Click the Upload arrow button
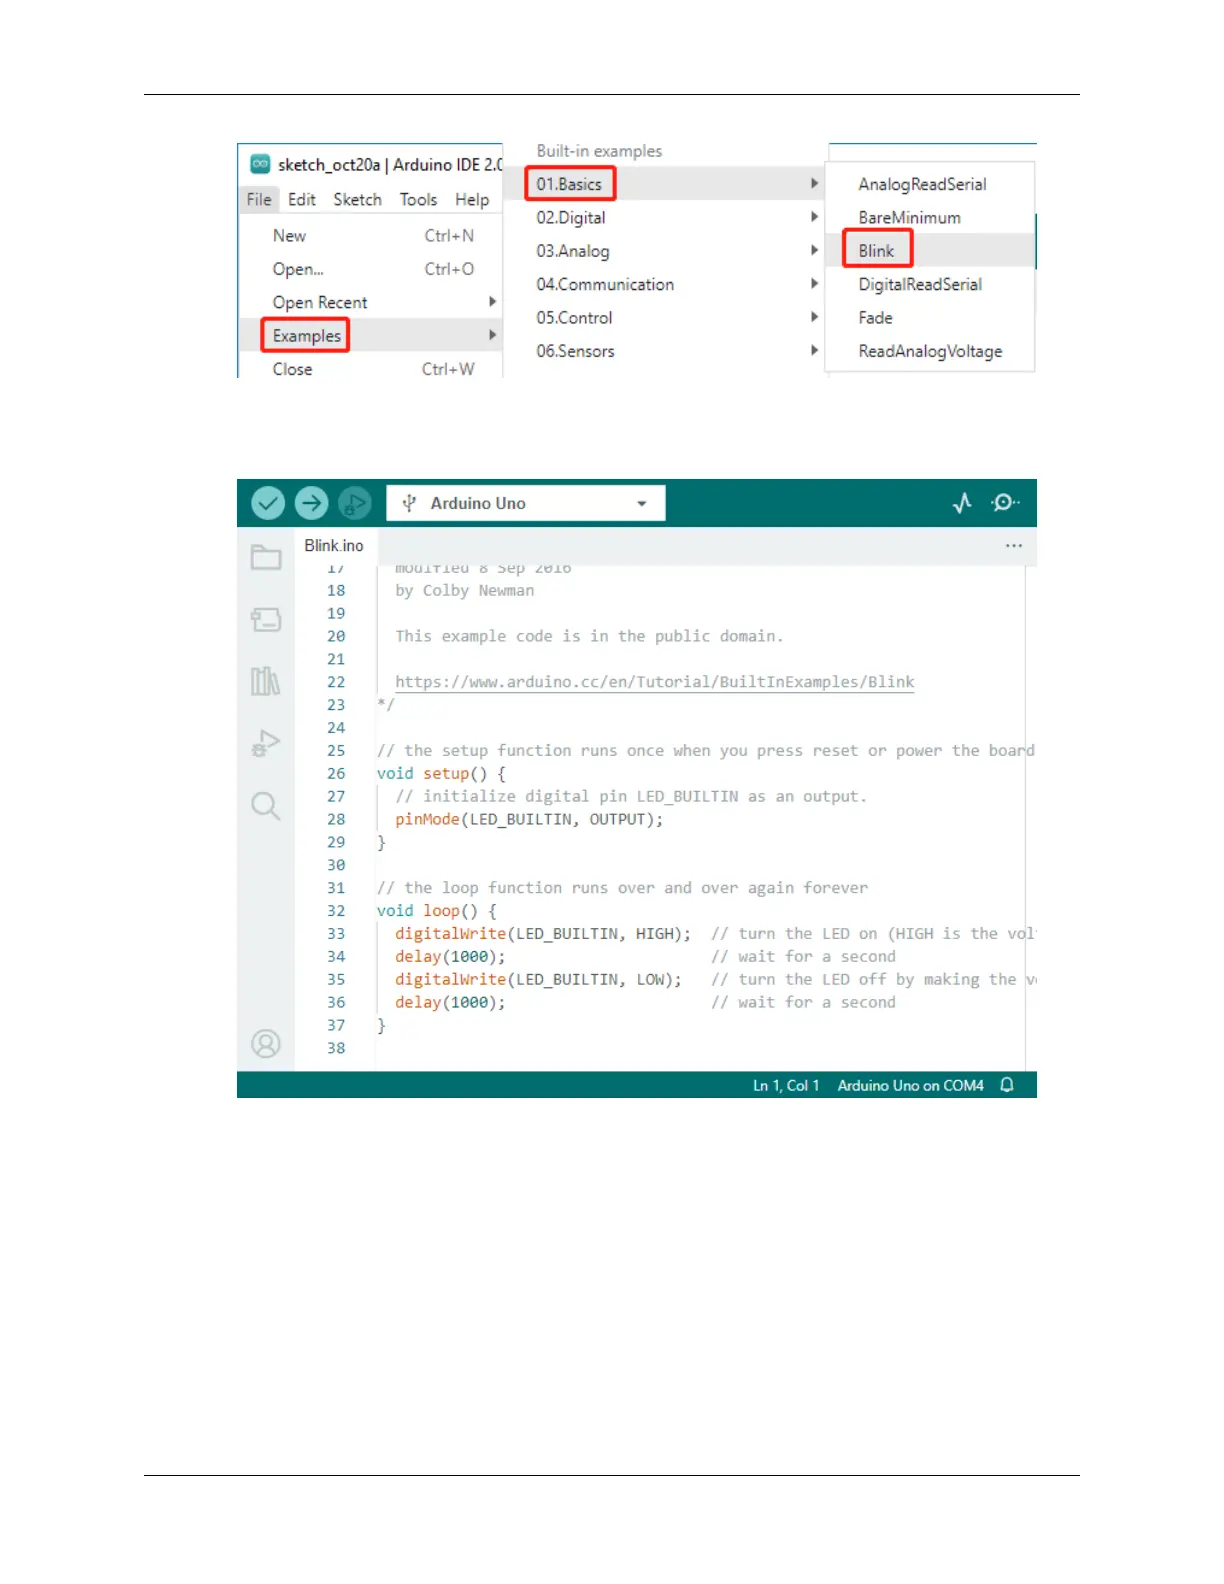The height and width of the screenshot is (1584, 1224). pos(311,503)
